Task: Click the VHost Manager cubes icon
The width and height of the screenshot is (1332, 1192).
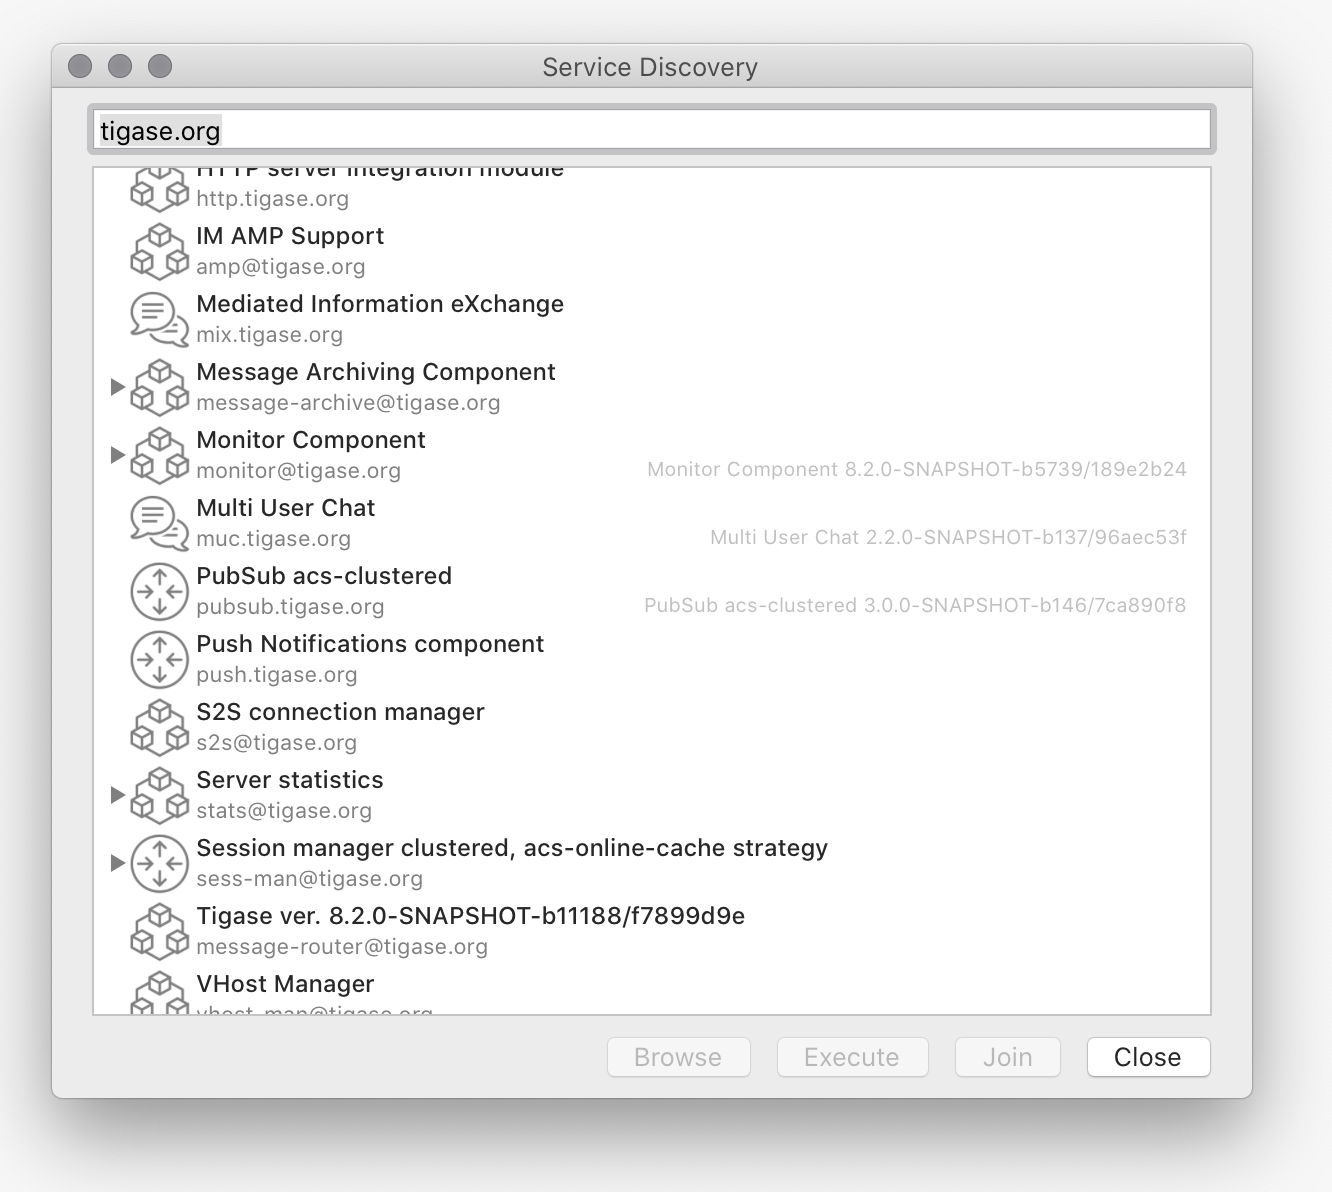Action: 160,992
